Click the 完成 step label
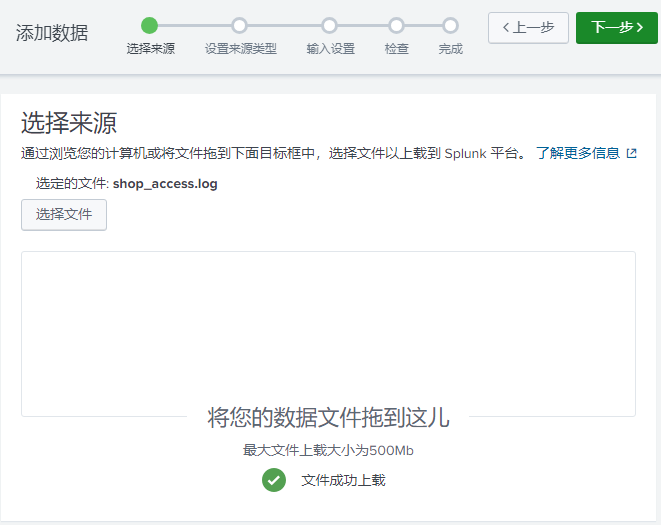Screen dimensions: 661x525 click(451, 49)
